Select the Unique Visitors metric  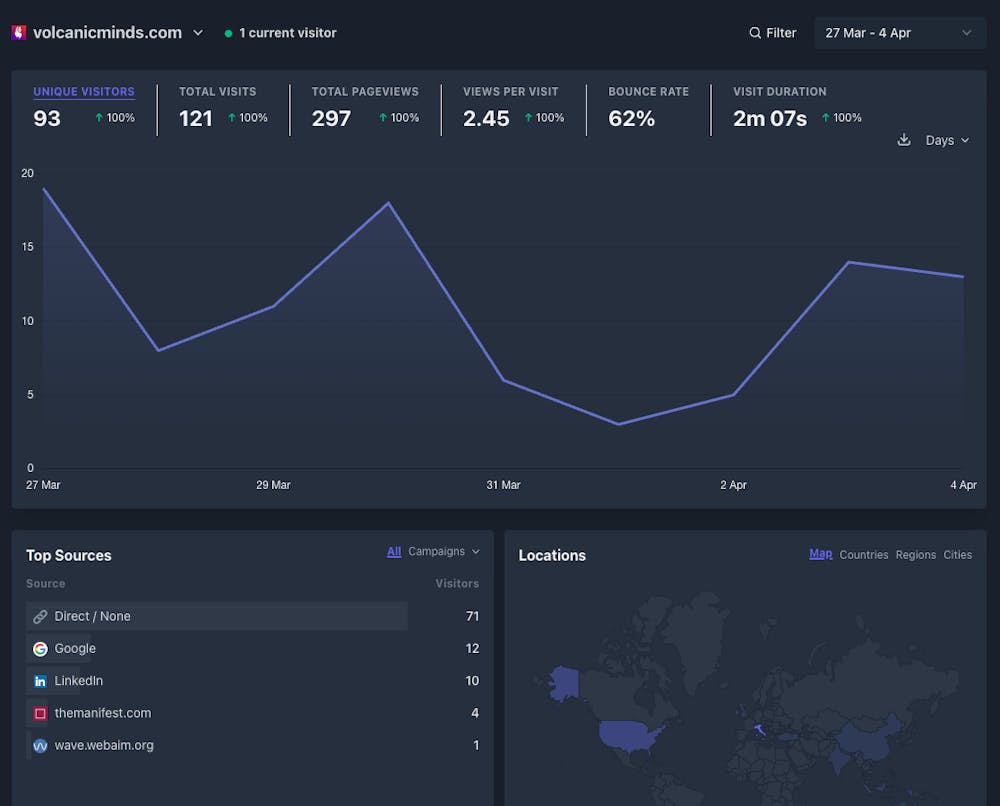tap(84, 92)
